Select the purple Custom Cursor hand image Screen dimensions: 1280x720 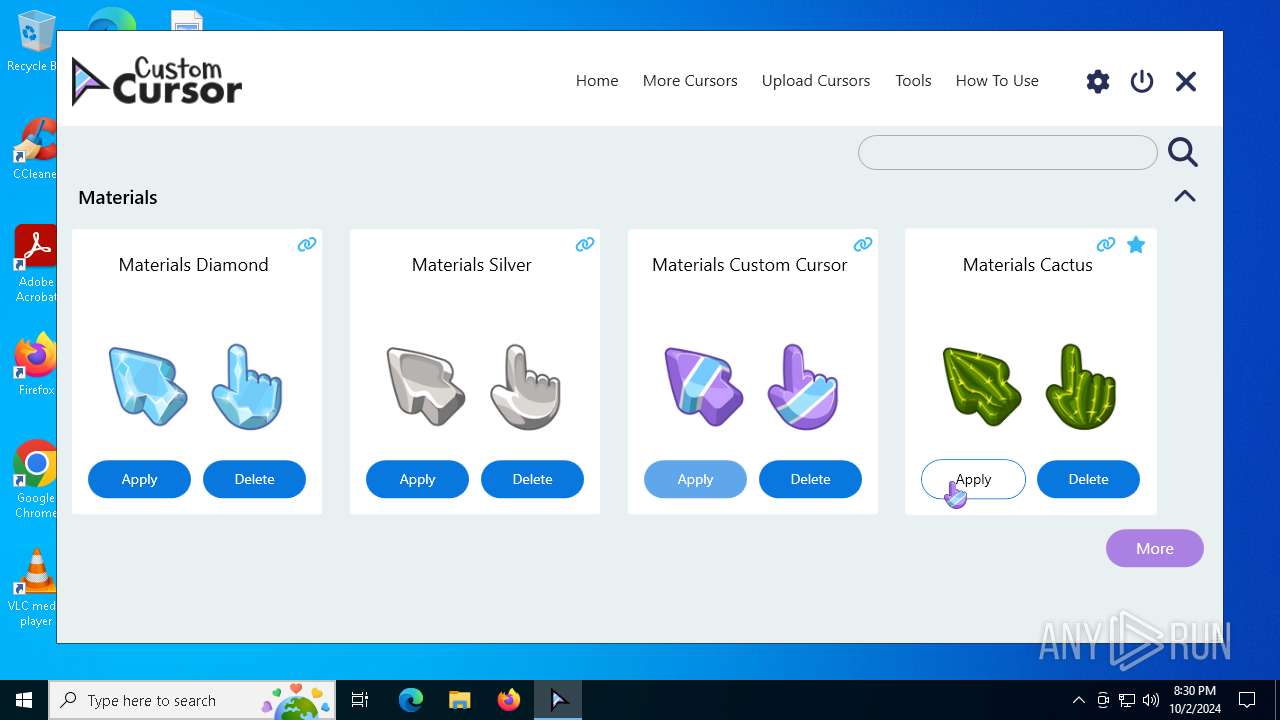coord(803,386)
